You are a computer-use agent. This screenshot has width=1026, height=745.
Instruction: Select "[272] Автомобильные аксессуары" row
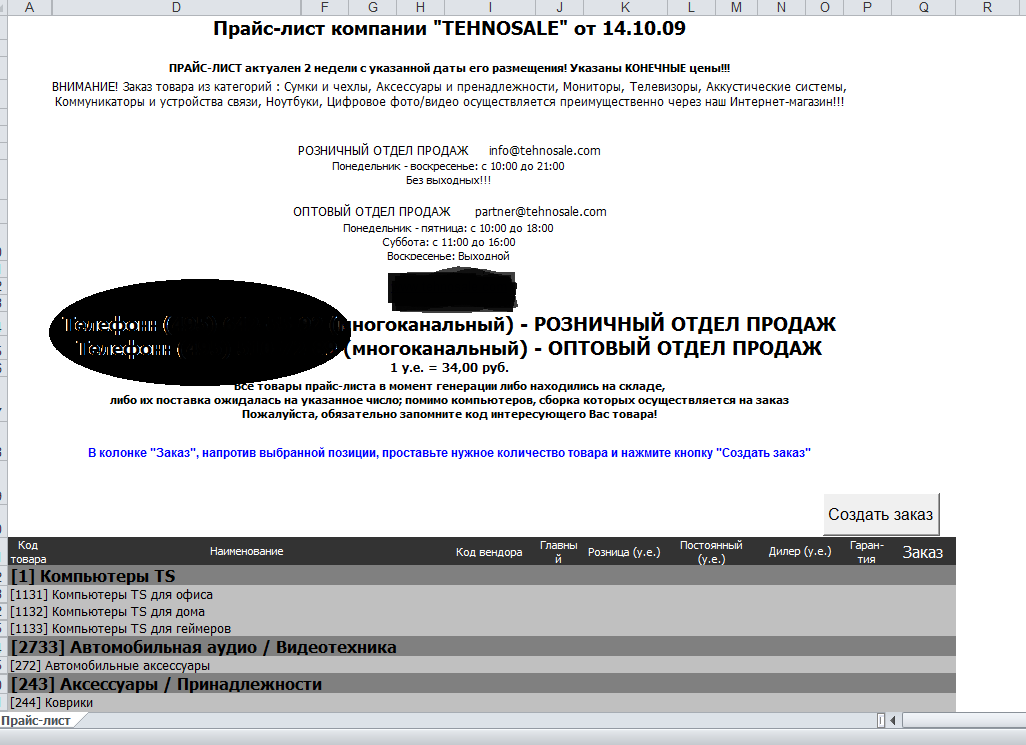click(110, 666)
